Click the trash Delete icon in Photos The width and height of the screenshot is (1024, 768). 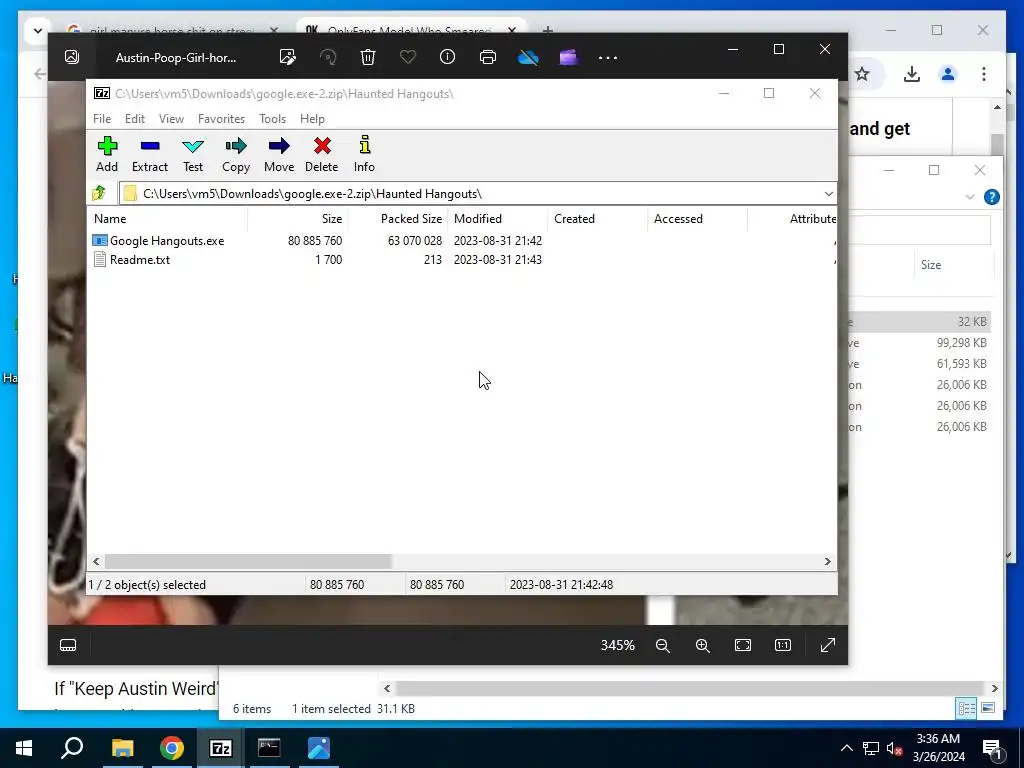[368, 57]
